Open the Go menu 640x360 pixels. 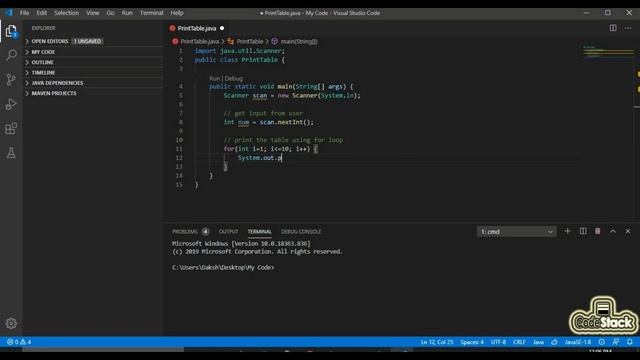coord(111,13)
